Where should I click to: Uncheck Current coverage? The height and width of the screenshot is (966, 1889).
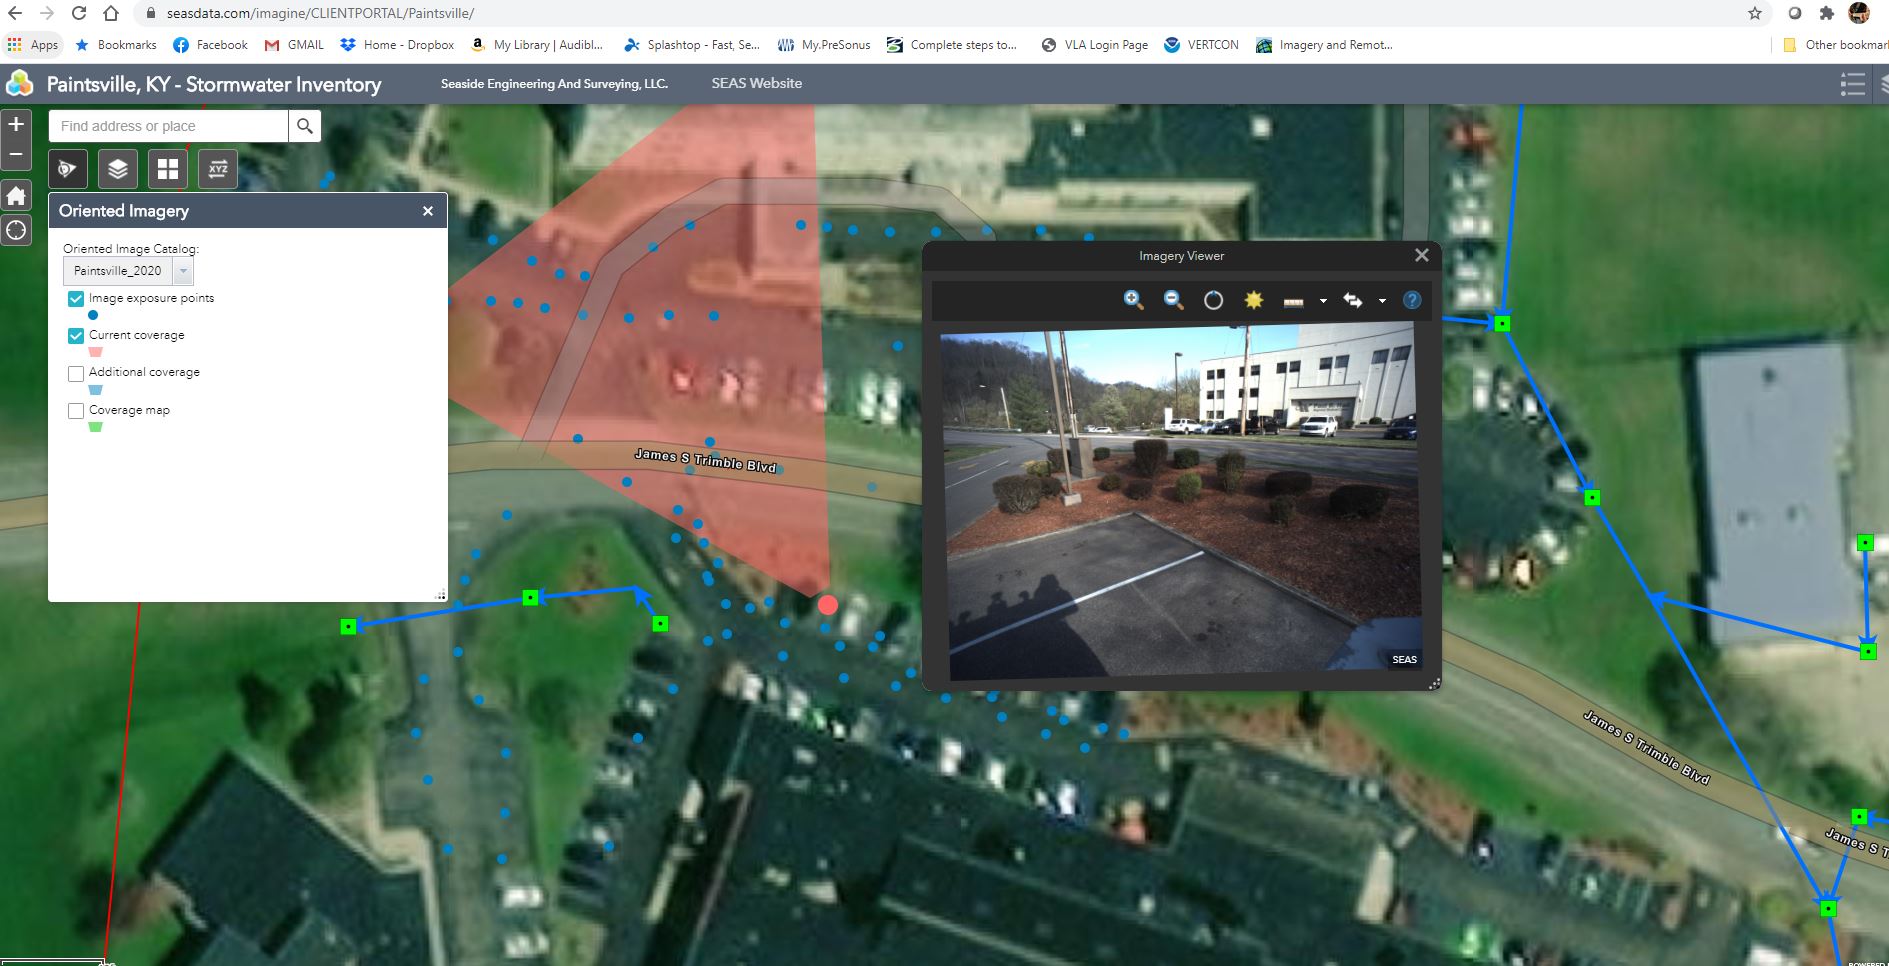(x=76, y=336)
